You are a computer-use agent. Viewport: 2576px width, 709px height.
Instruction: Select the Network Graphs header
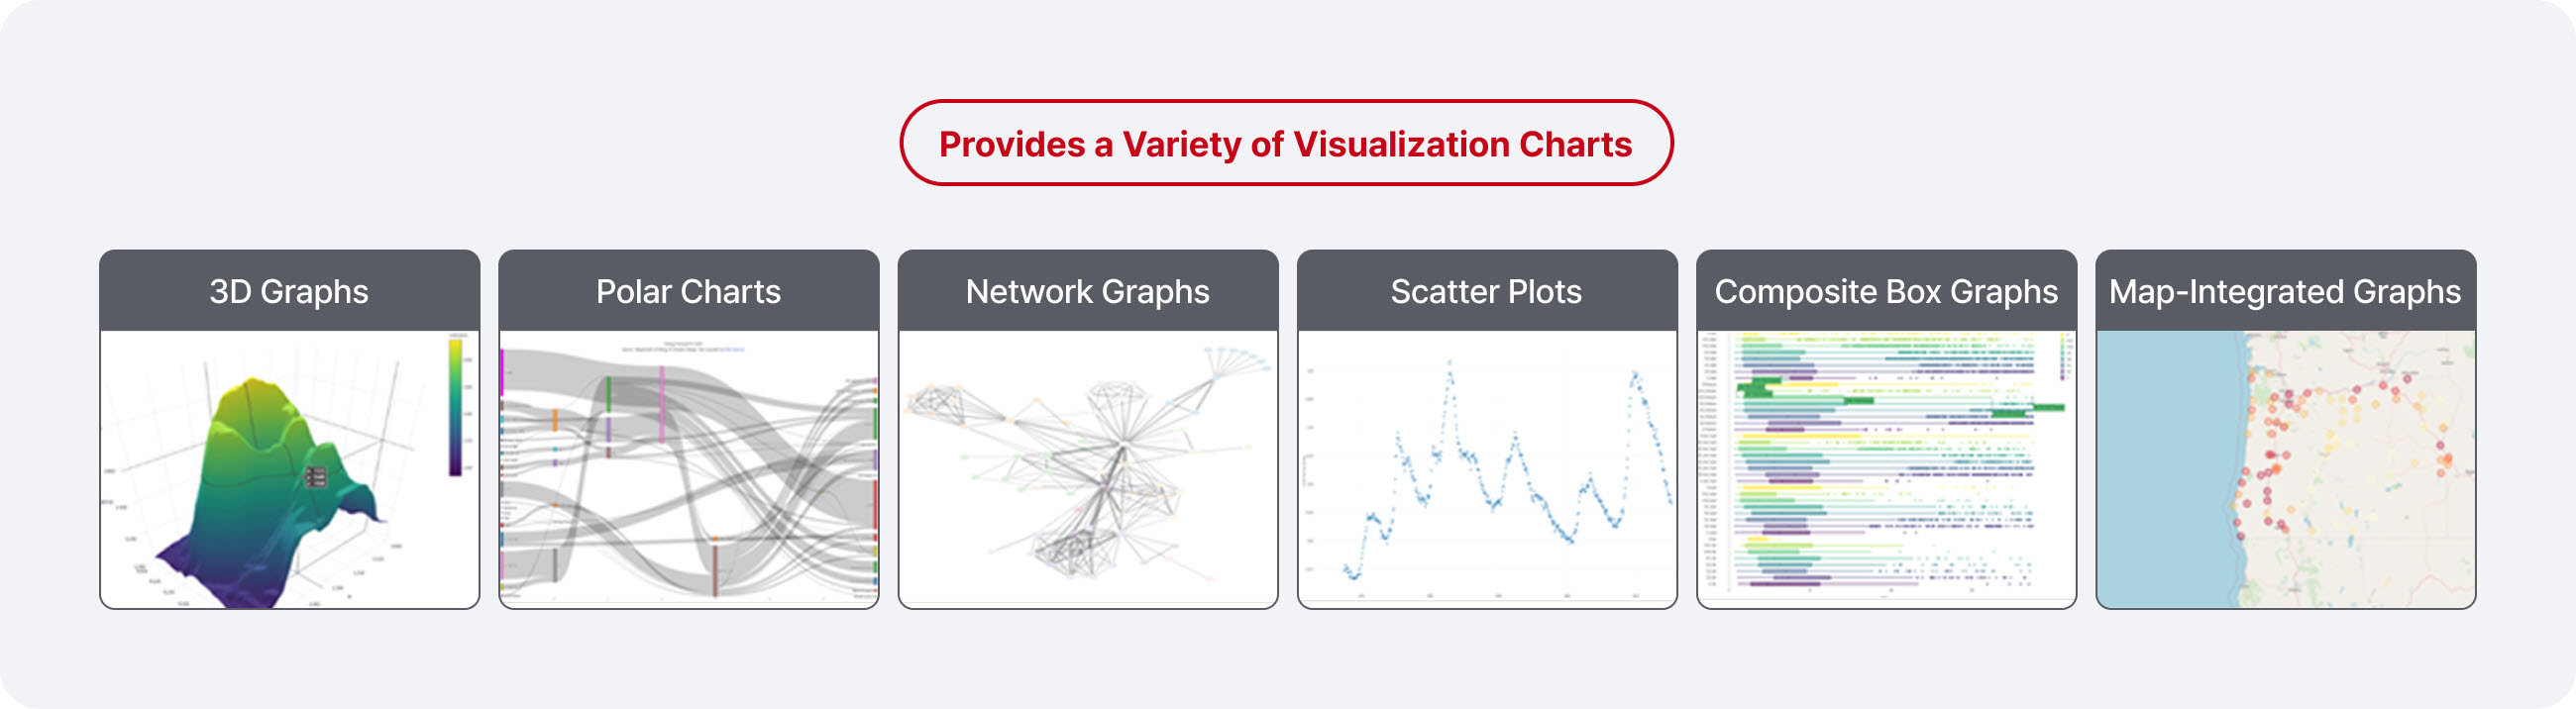pos(1087,291)
